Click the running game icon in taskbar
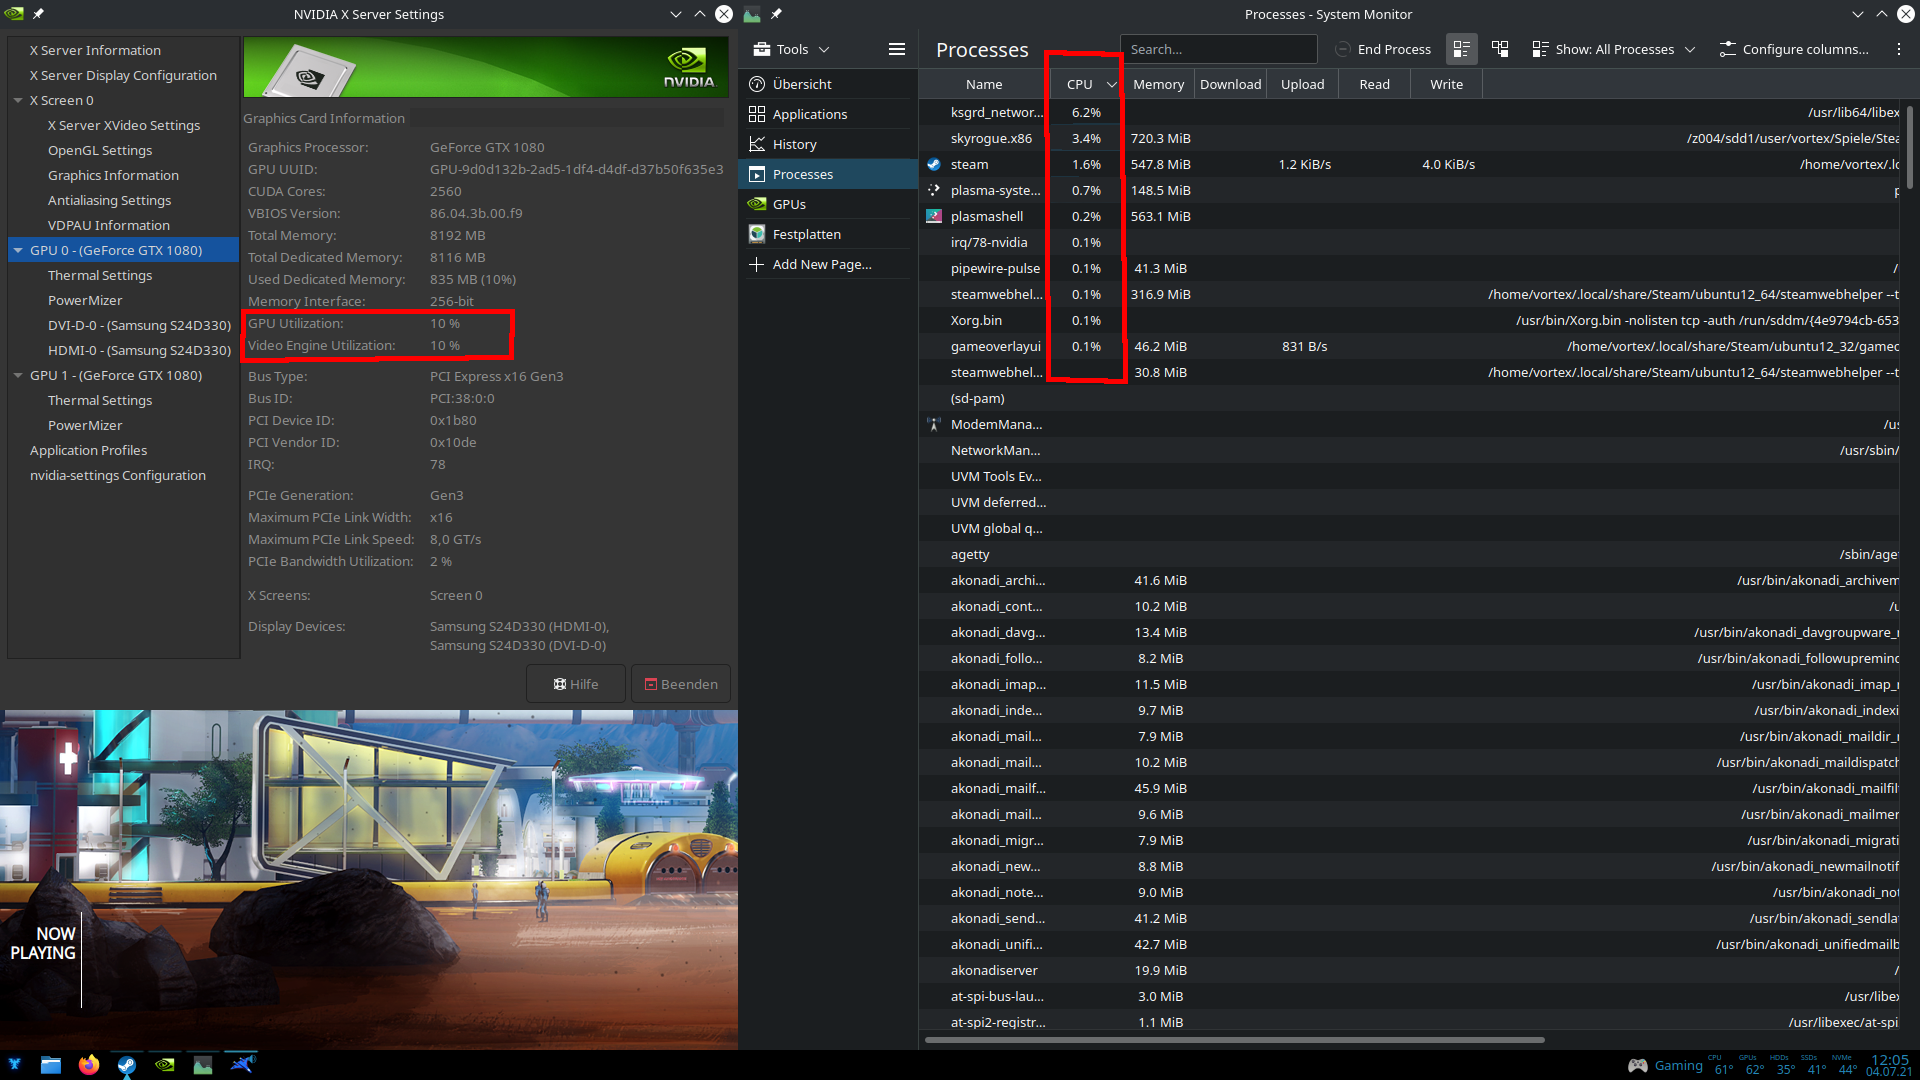Viewport: 1920px width, 1080px height. point(242,1064)
